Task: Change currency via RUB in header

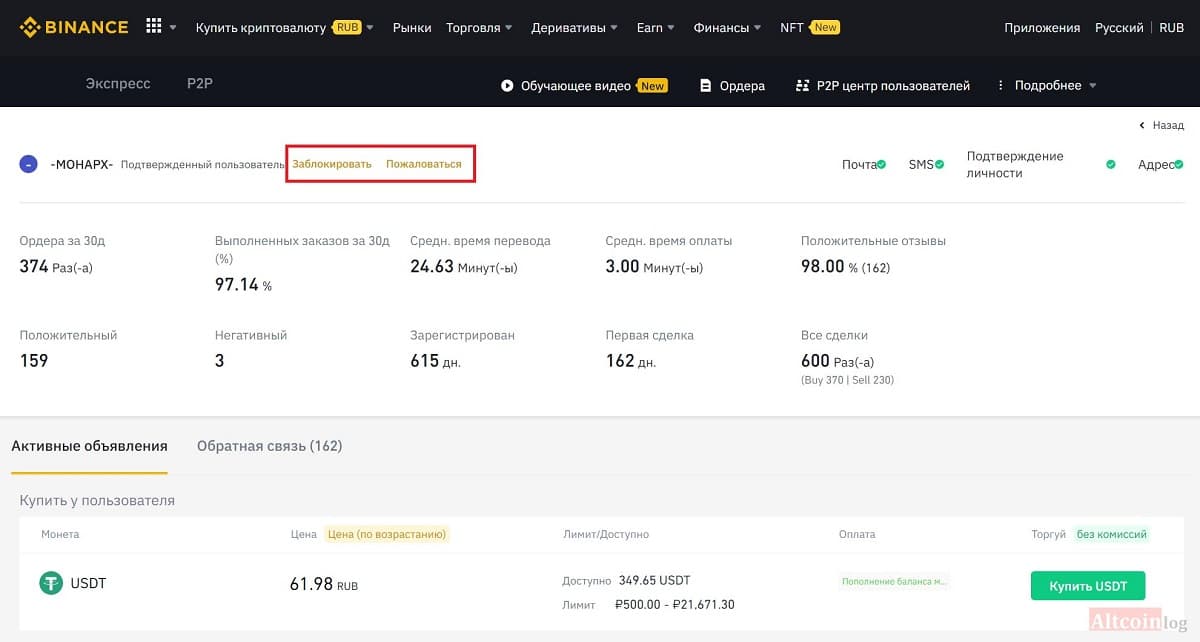Action: click(x=1172, y=28)
